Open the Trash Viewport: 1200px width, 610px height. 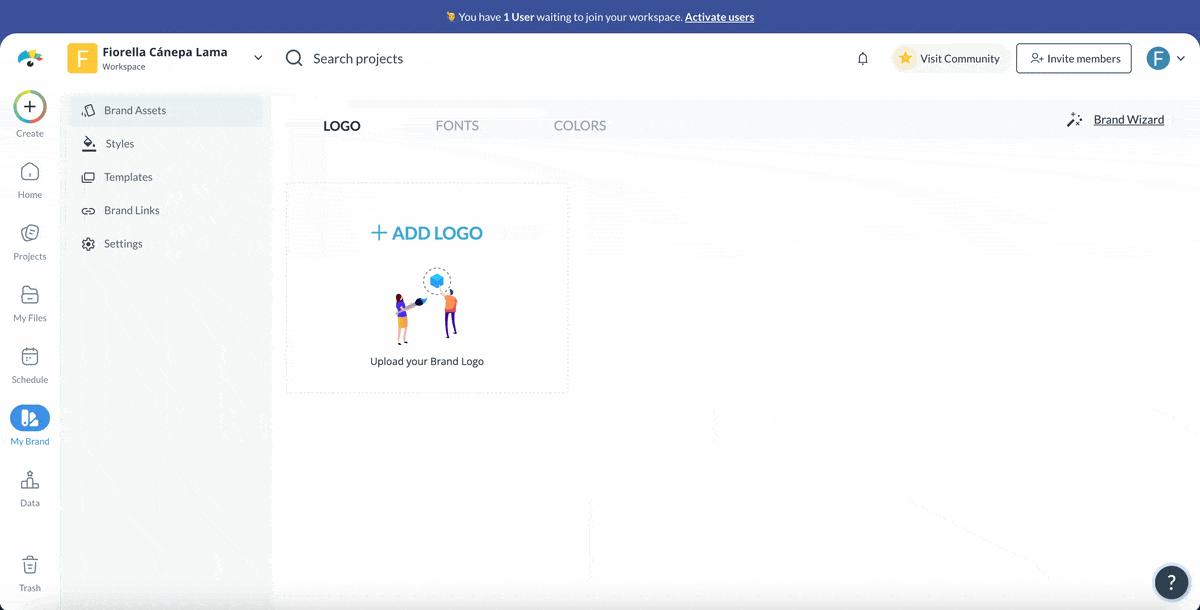pyautogui.click(x=29, y=566)
